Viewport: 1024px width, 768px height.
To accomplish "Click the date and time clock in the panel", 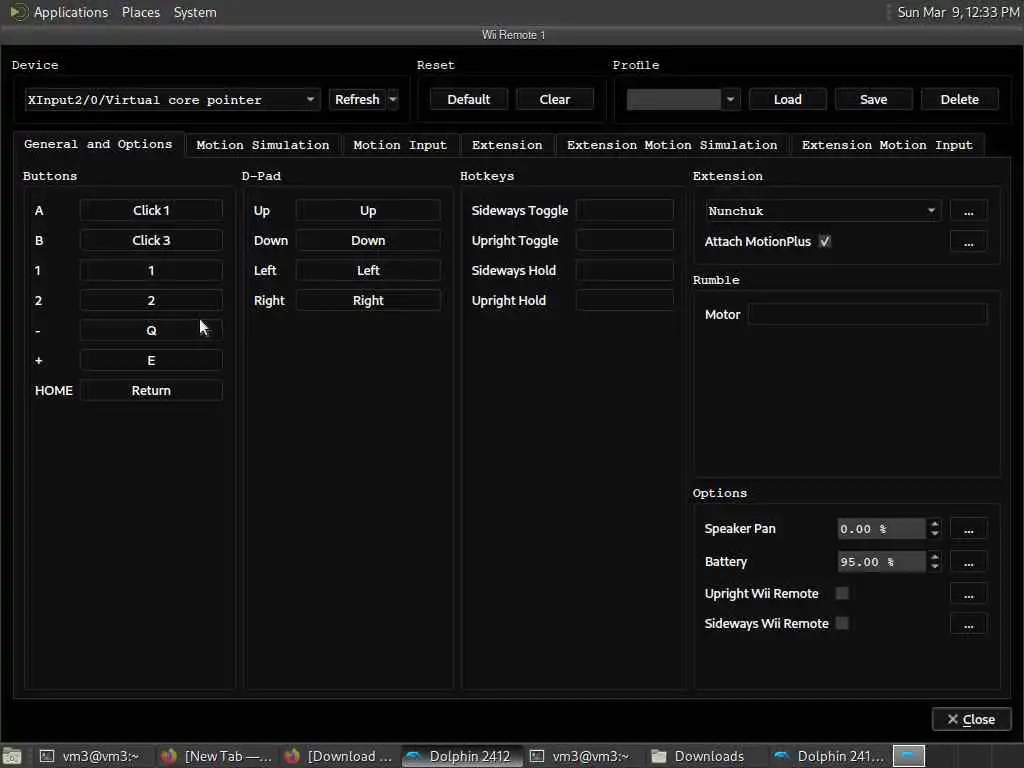I will (957, 12).
